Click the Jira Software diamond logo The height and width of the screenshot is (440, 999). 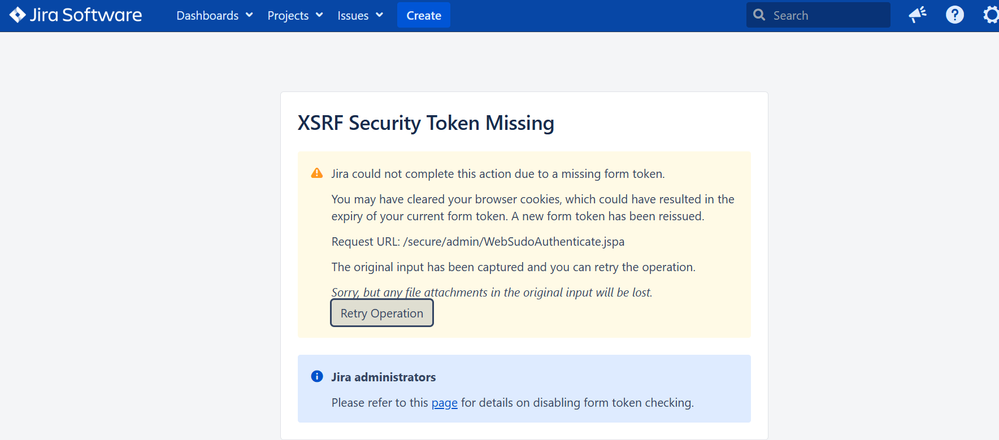click(17, 15)
